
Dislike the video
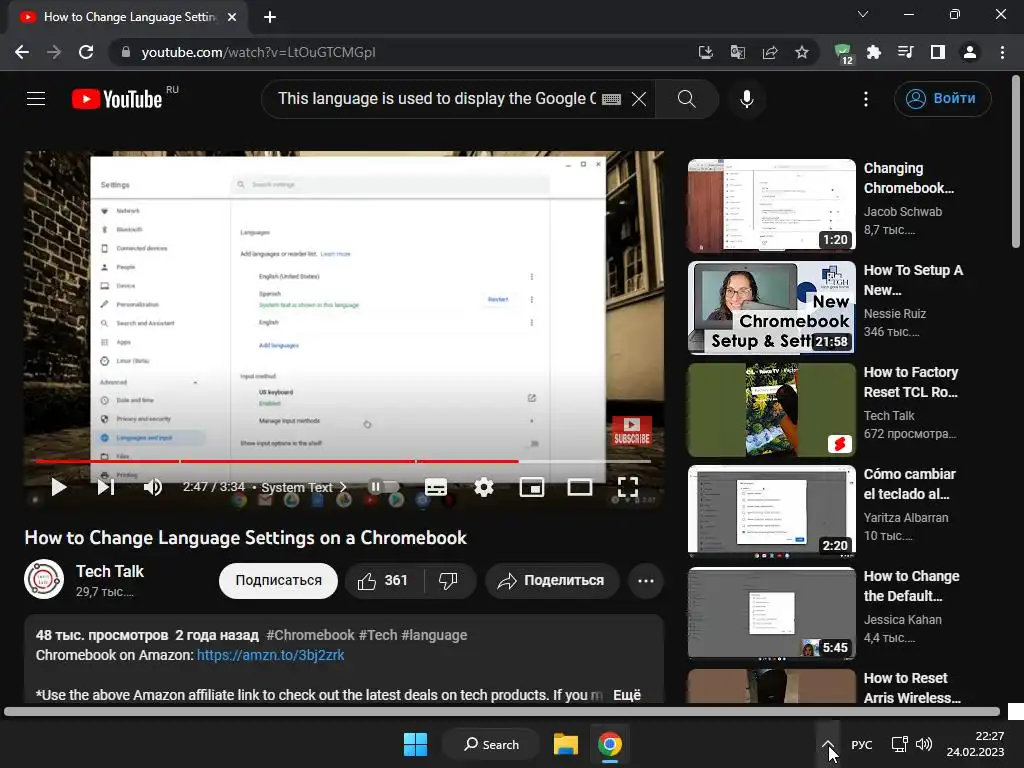pyautogui.click(x=449, y=581)
